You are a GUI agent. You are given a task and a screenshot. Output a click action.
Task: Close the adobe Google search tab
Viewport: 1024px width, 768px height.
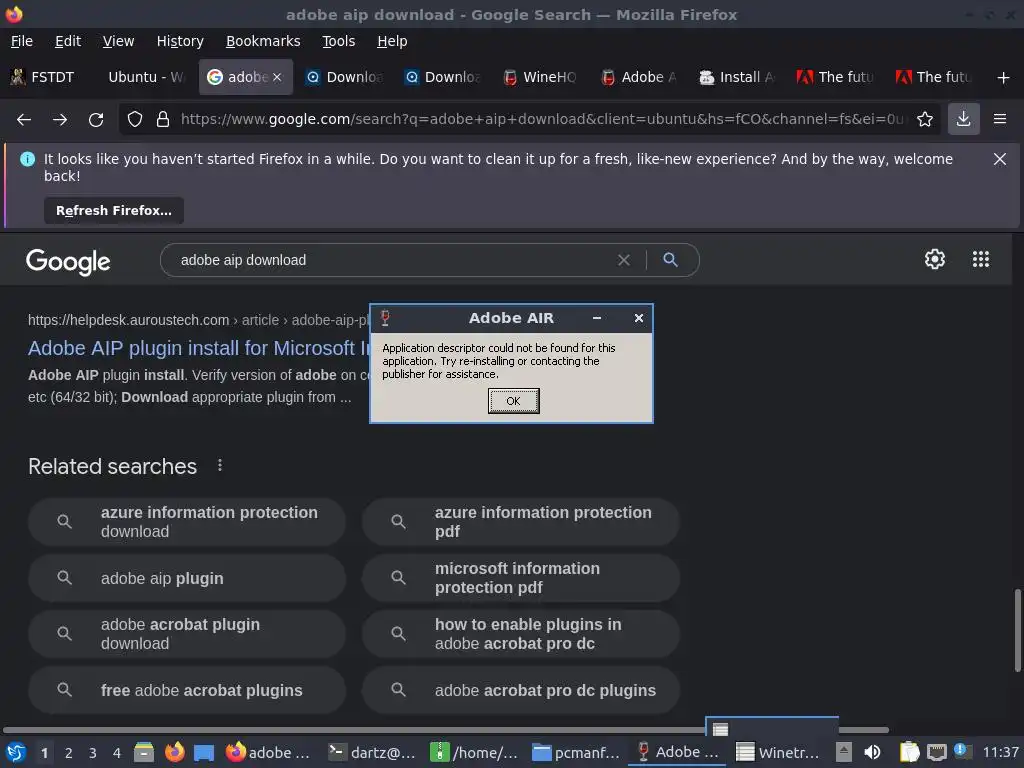click(x=277, y=77)
